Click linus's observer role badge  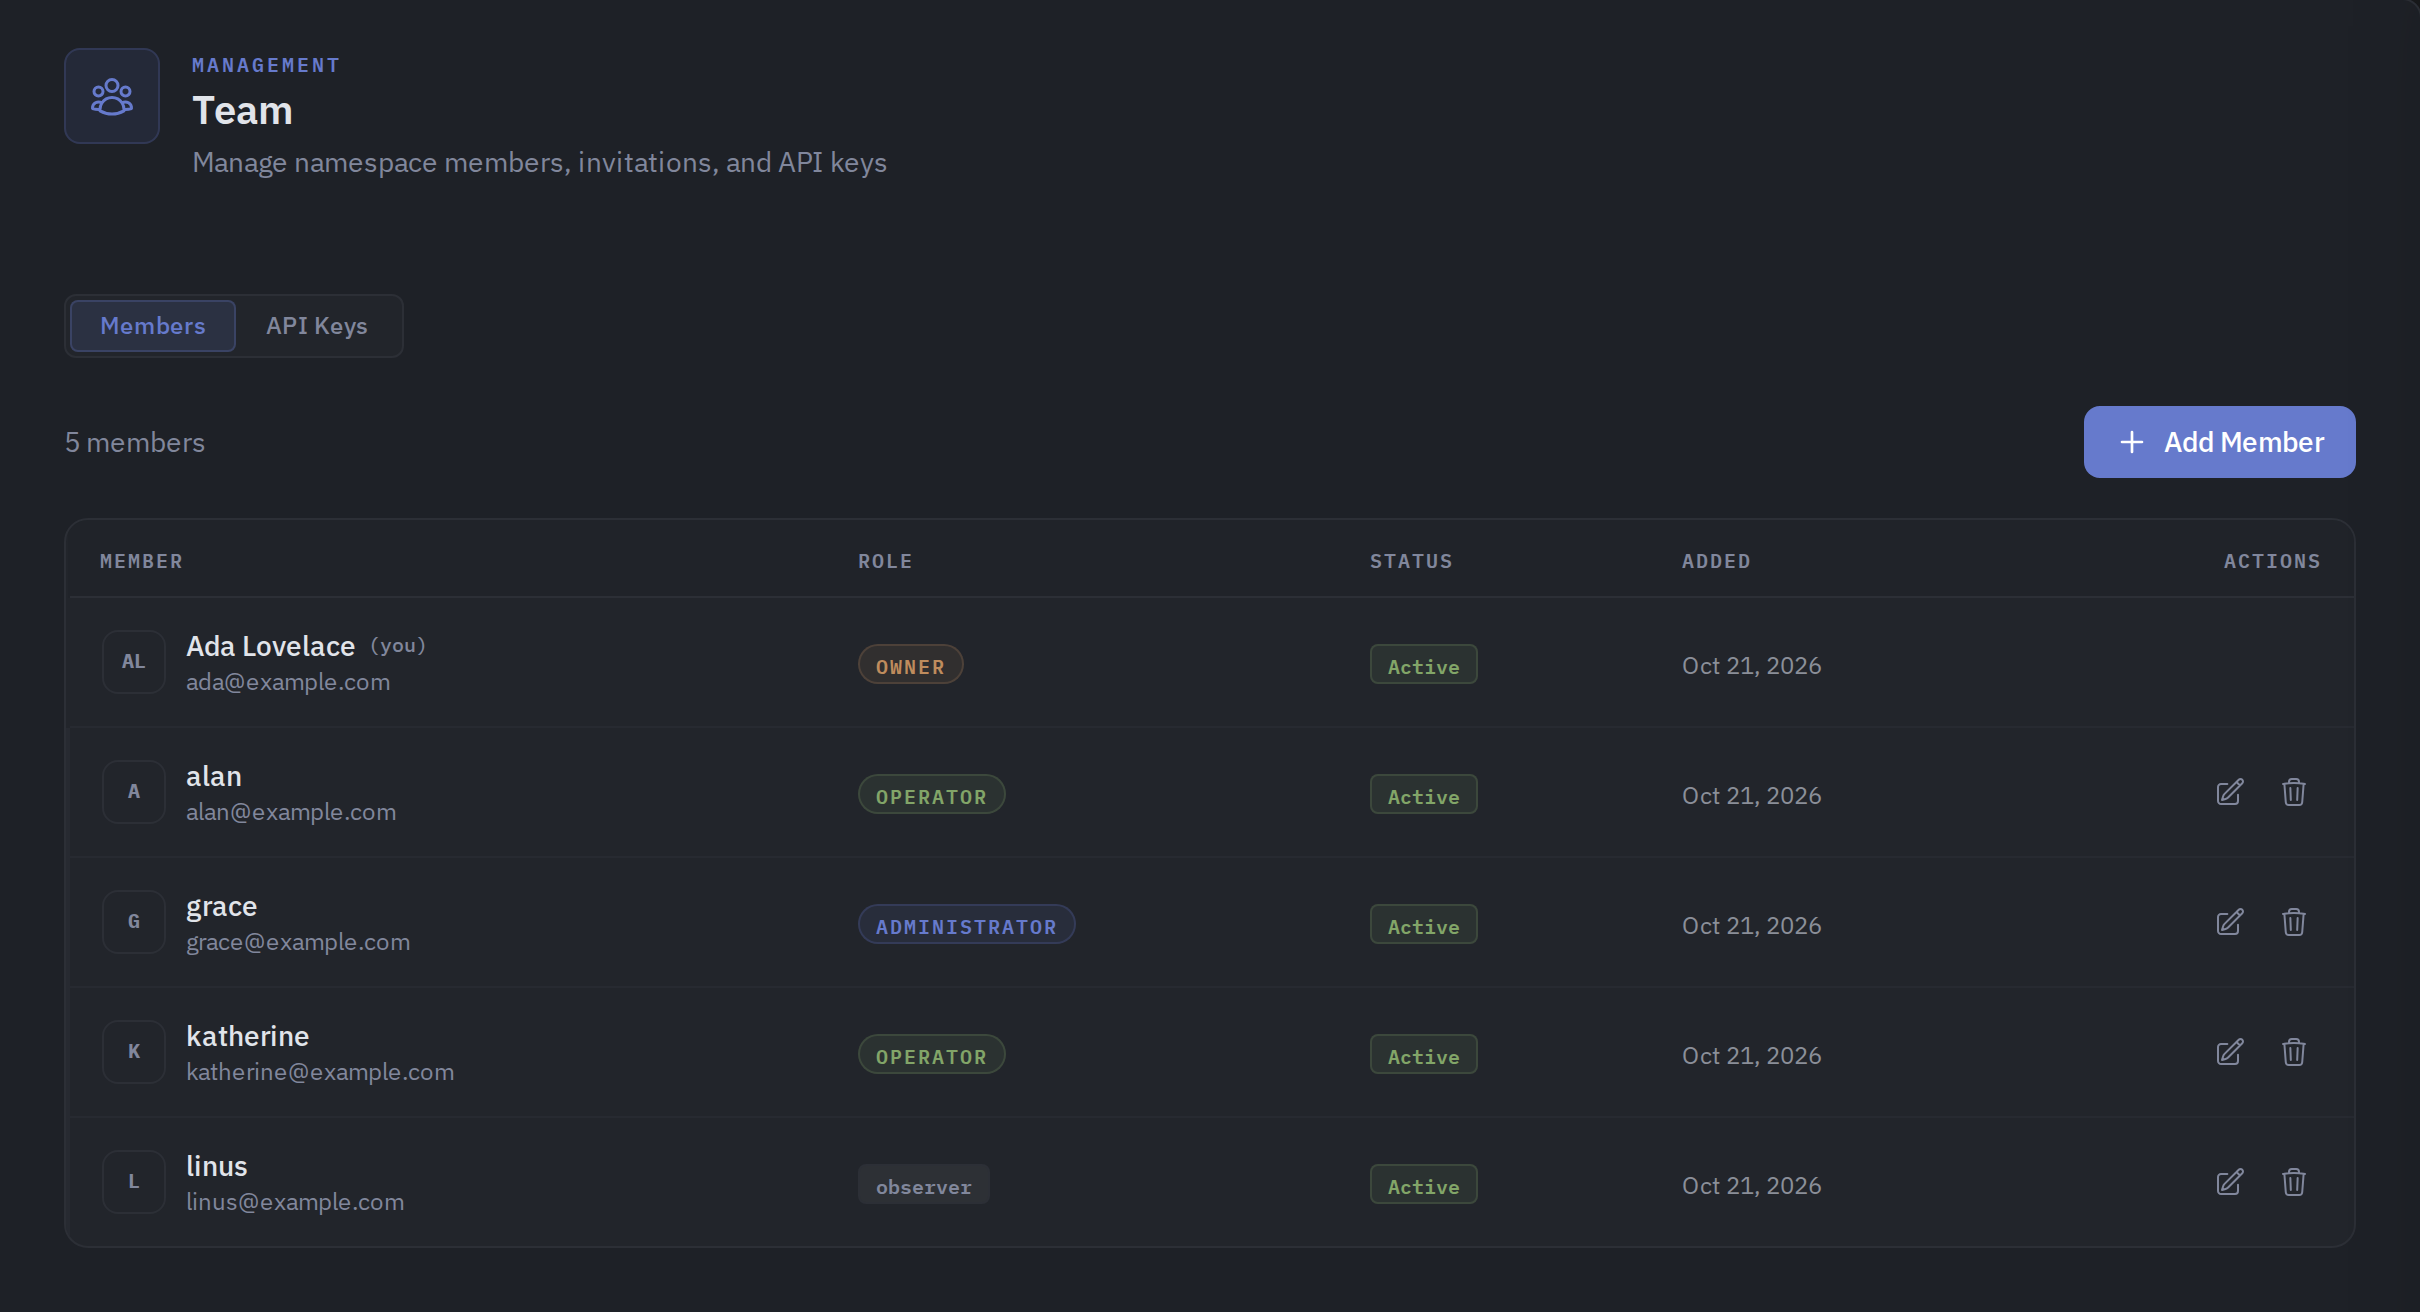[924, 1185]
